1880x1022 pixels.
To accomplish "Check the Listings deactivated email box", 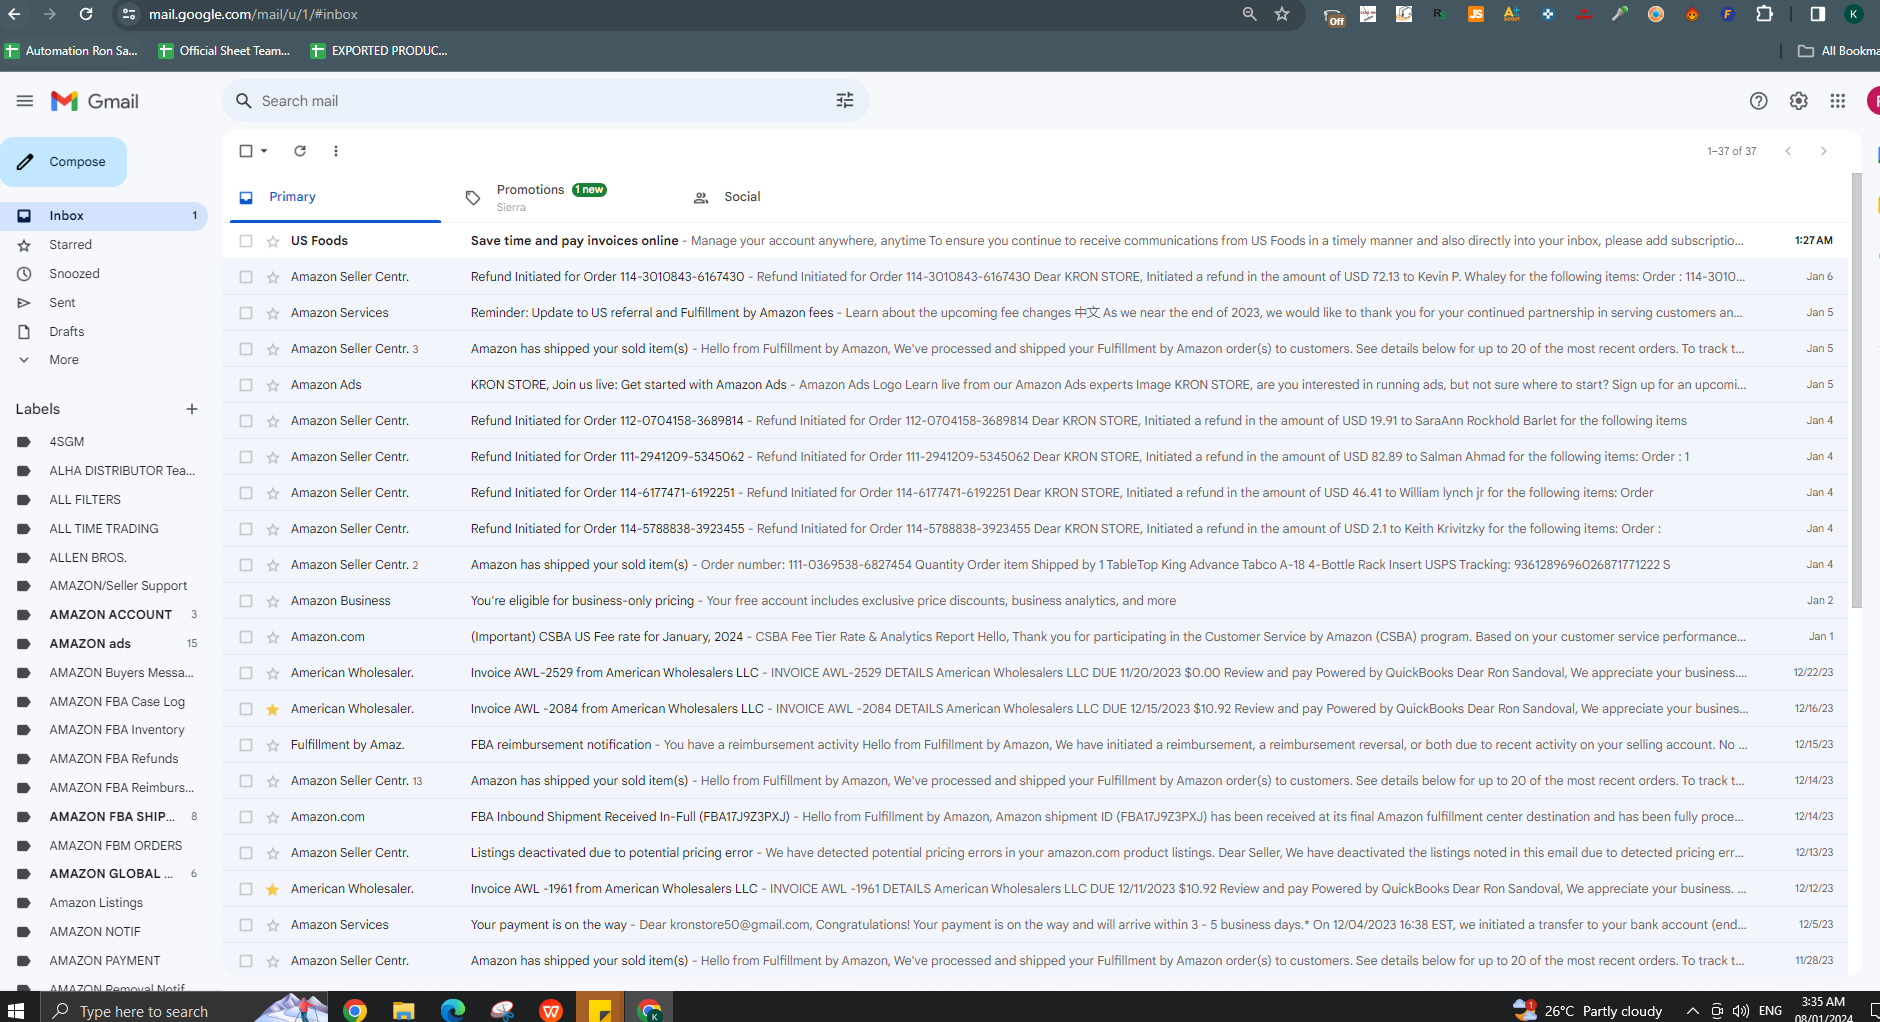I will (x=246, y=853).
